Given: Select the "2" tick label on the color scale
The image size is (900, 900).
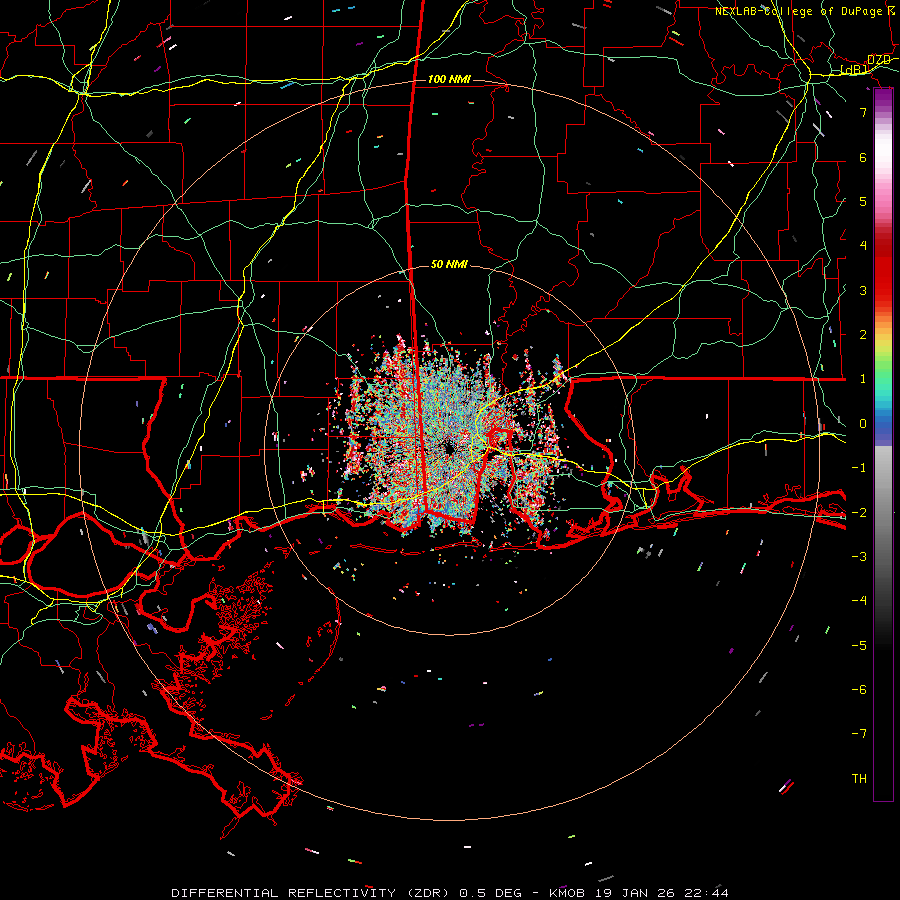Looking at the screenshot, I should click(863, 335).
